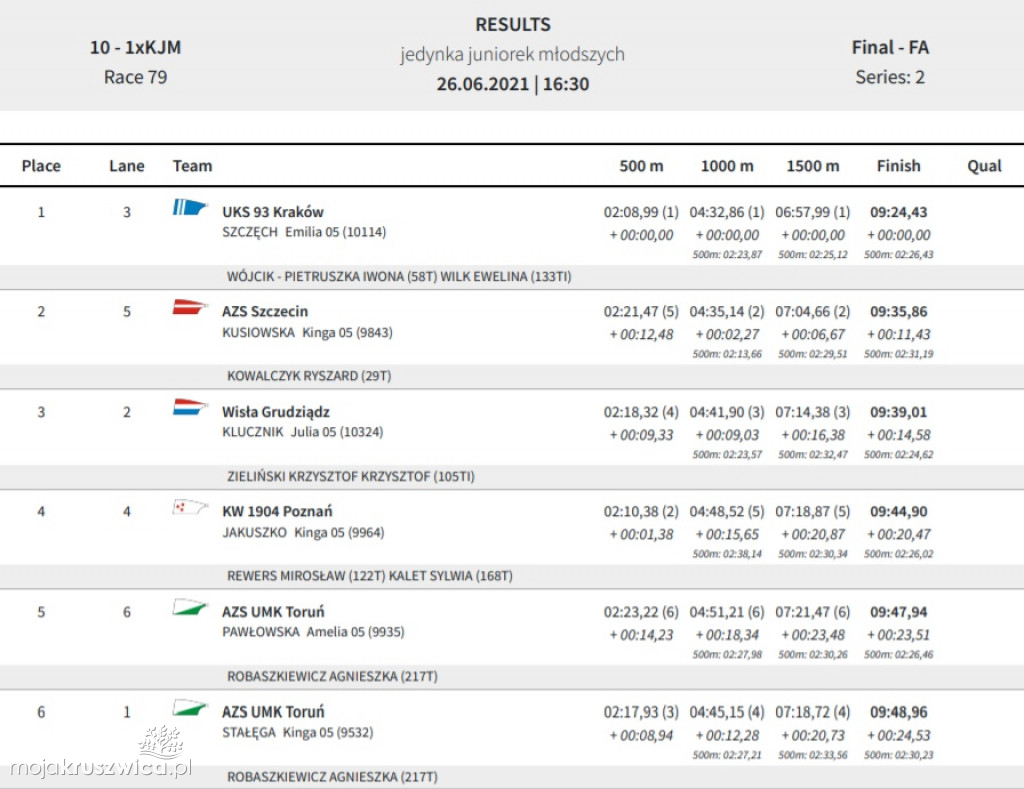Click the 500 m column header
Viewport: 1024px width, 789px height.
641,166
